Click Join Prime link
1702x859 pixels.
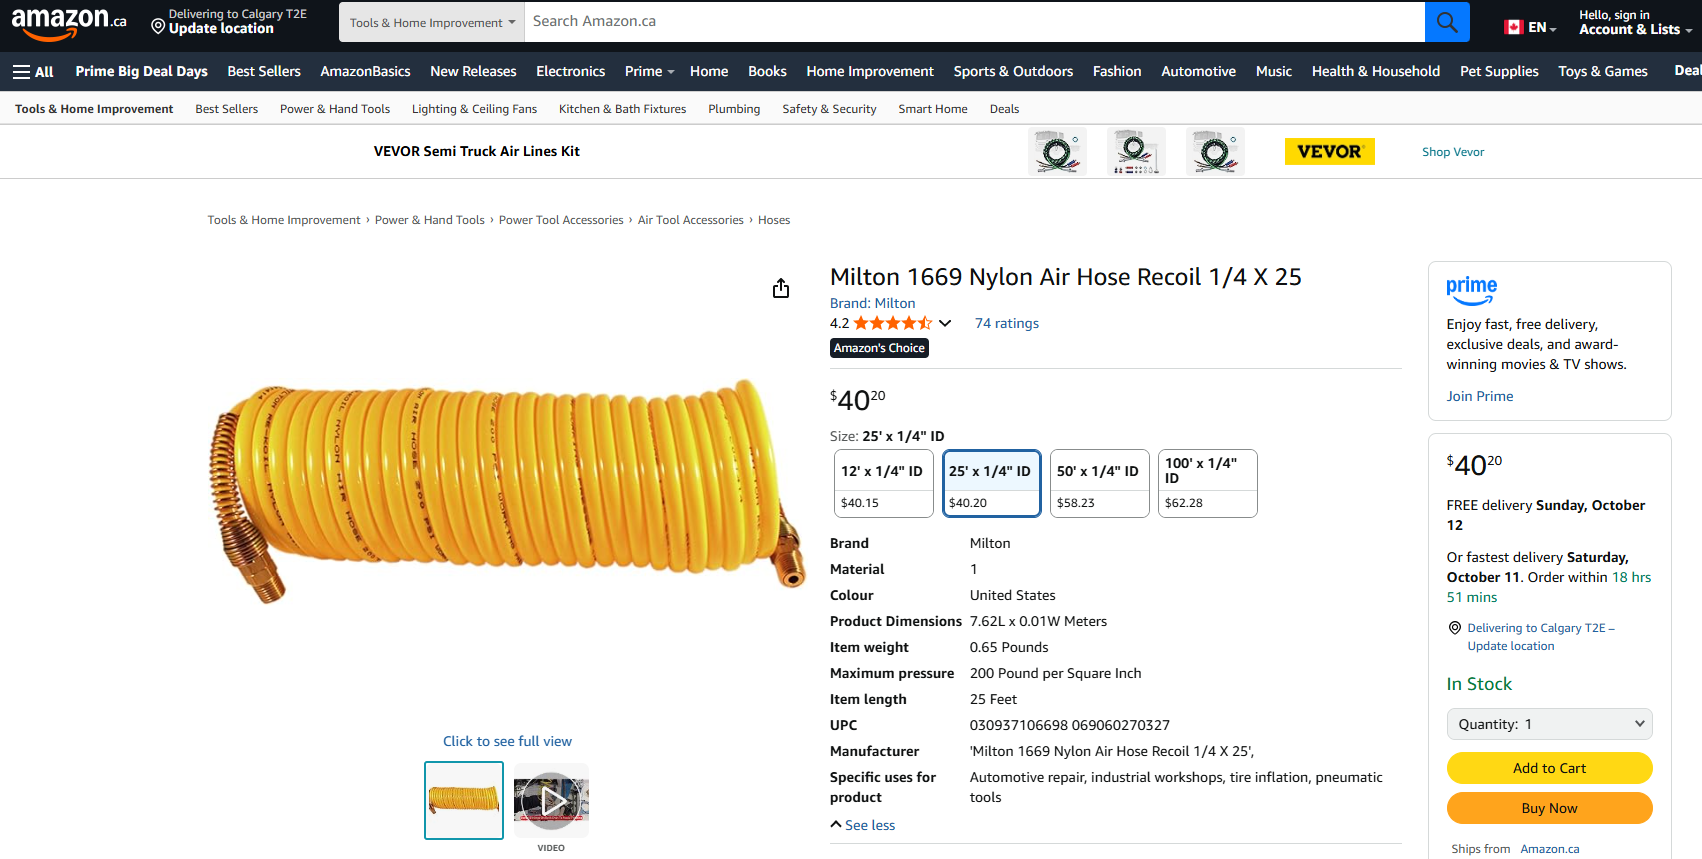click(1479, 396)
